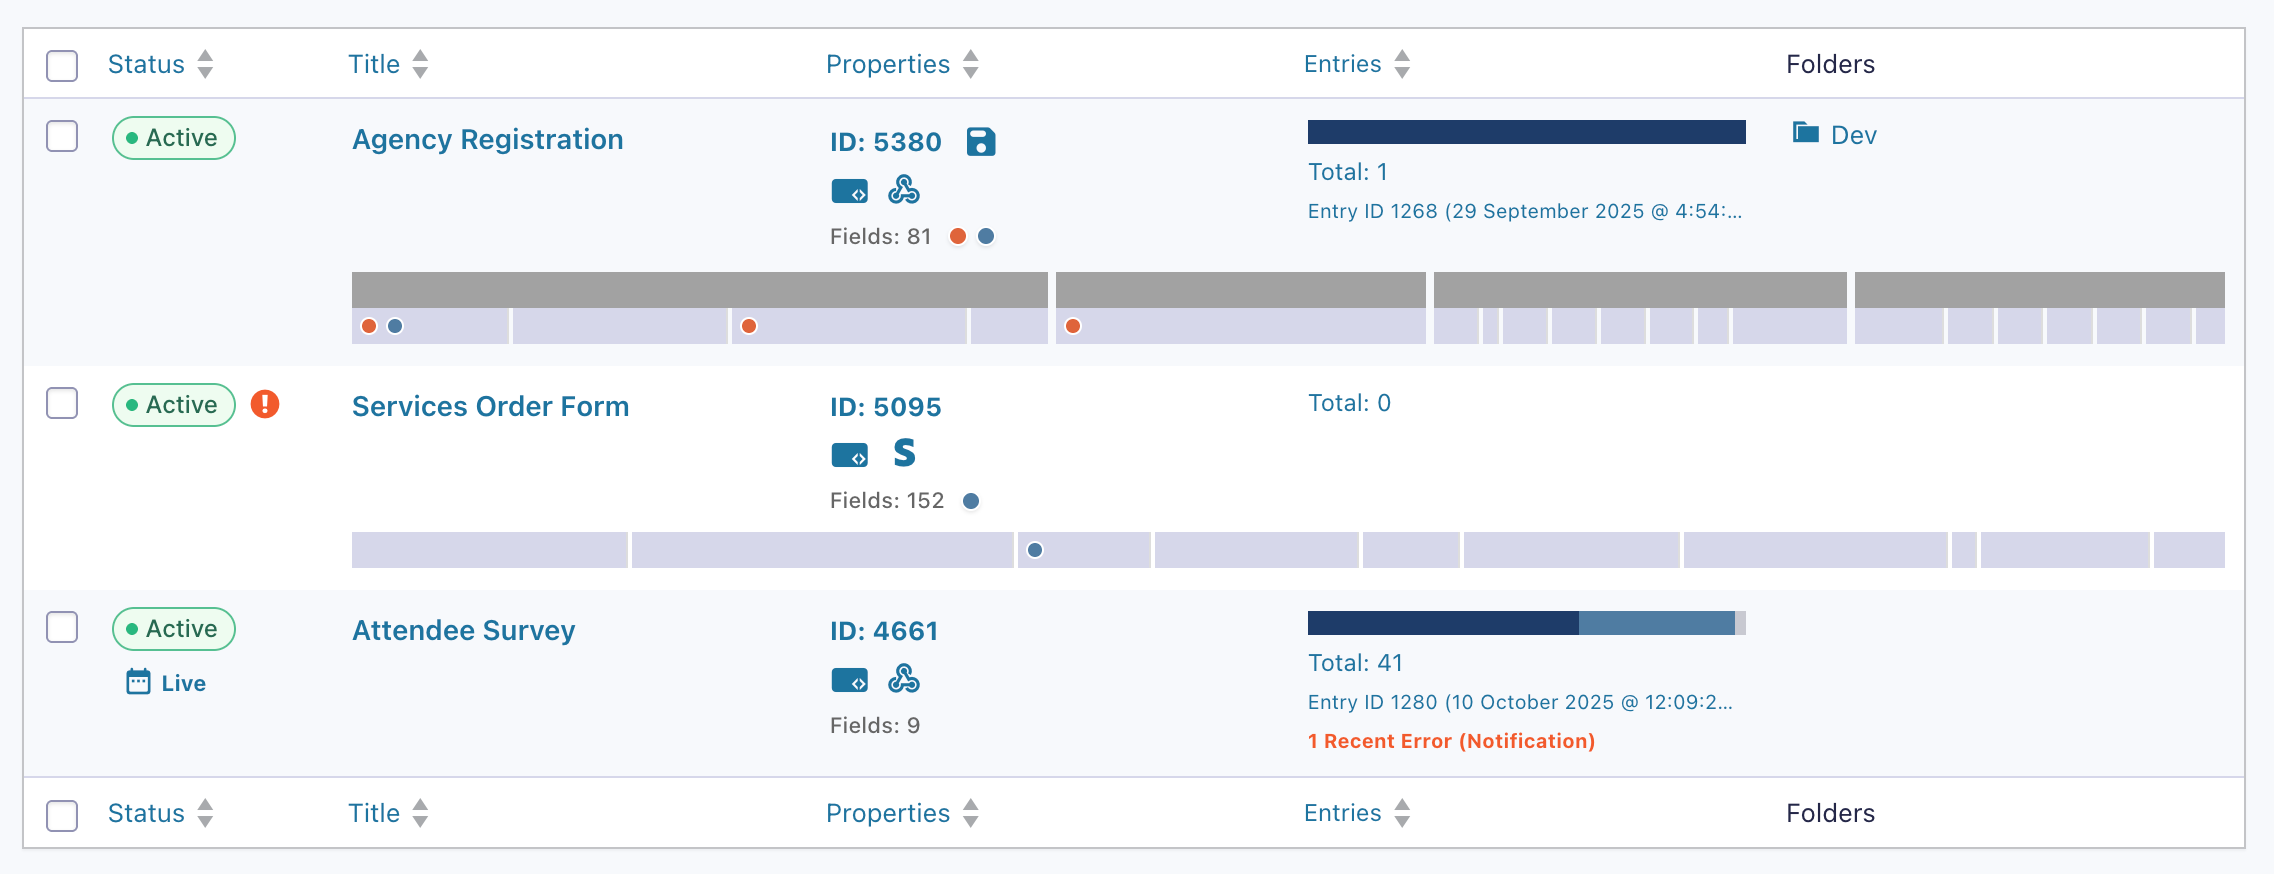This screenshot has width=2274, height=874.
Task: Click the red error alert icon on Services Order Form
Action: pyautogui.click(x=265, y=404)
